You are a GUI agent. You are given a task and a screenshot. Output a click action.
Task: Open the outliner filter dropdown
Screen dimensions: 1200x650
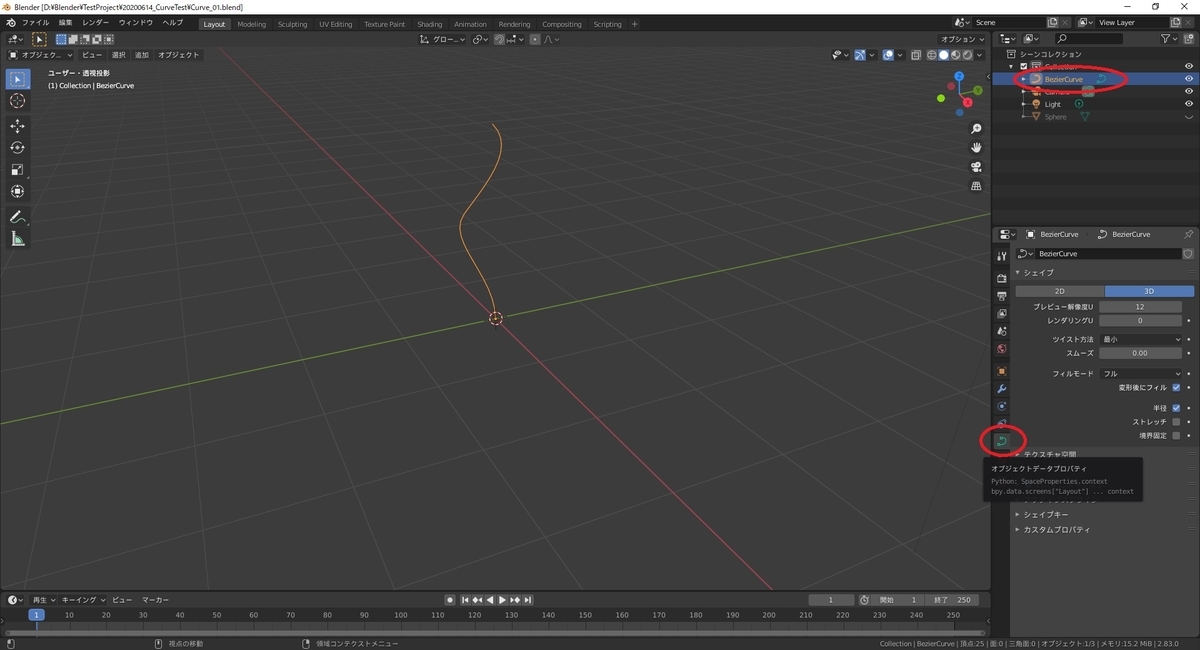click(x=1171, y=38)
